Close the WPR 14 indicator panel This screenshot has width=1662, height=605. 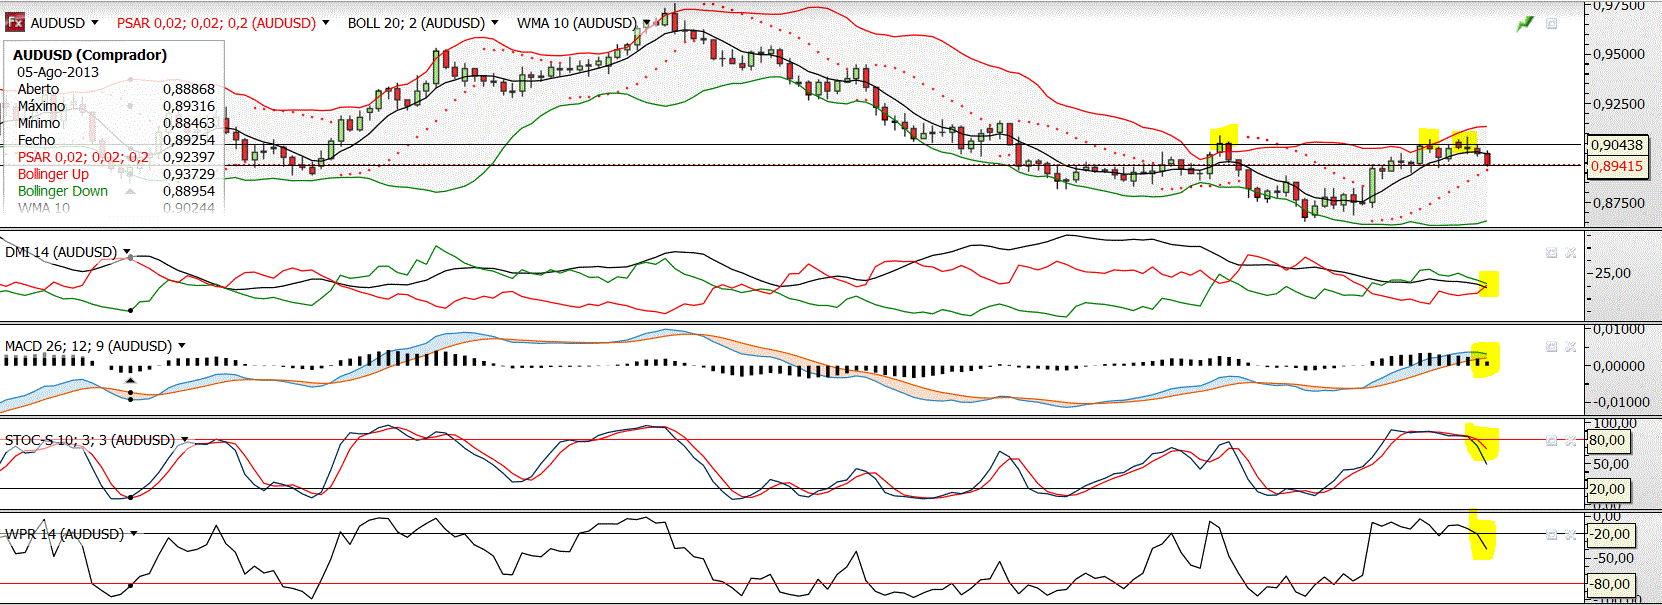[1571, 534]
